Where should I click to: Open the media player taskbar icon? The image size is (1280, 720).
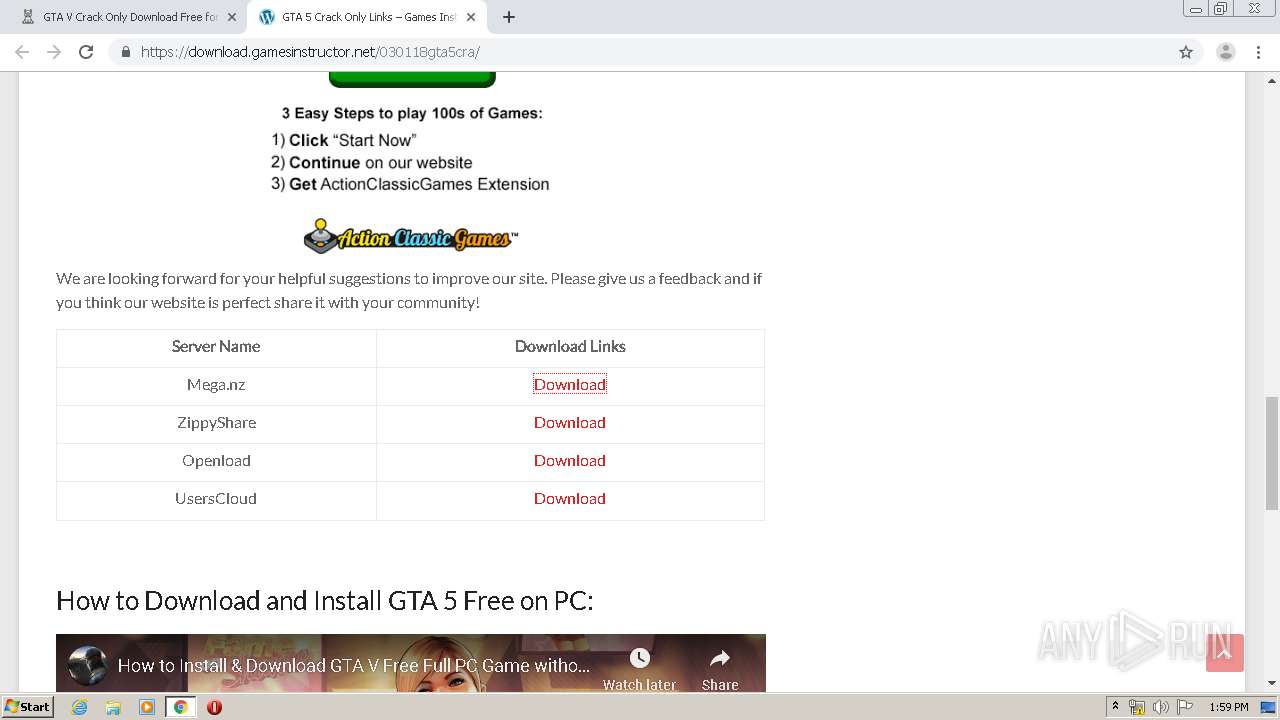coord(147,707)
